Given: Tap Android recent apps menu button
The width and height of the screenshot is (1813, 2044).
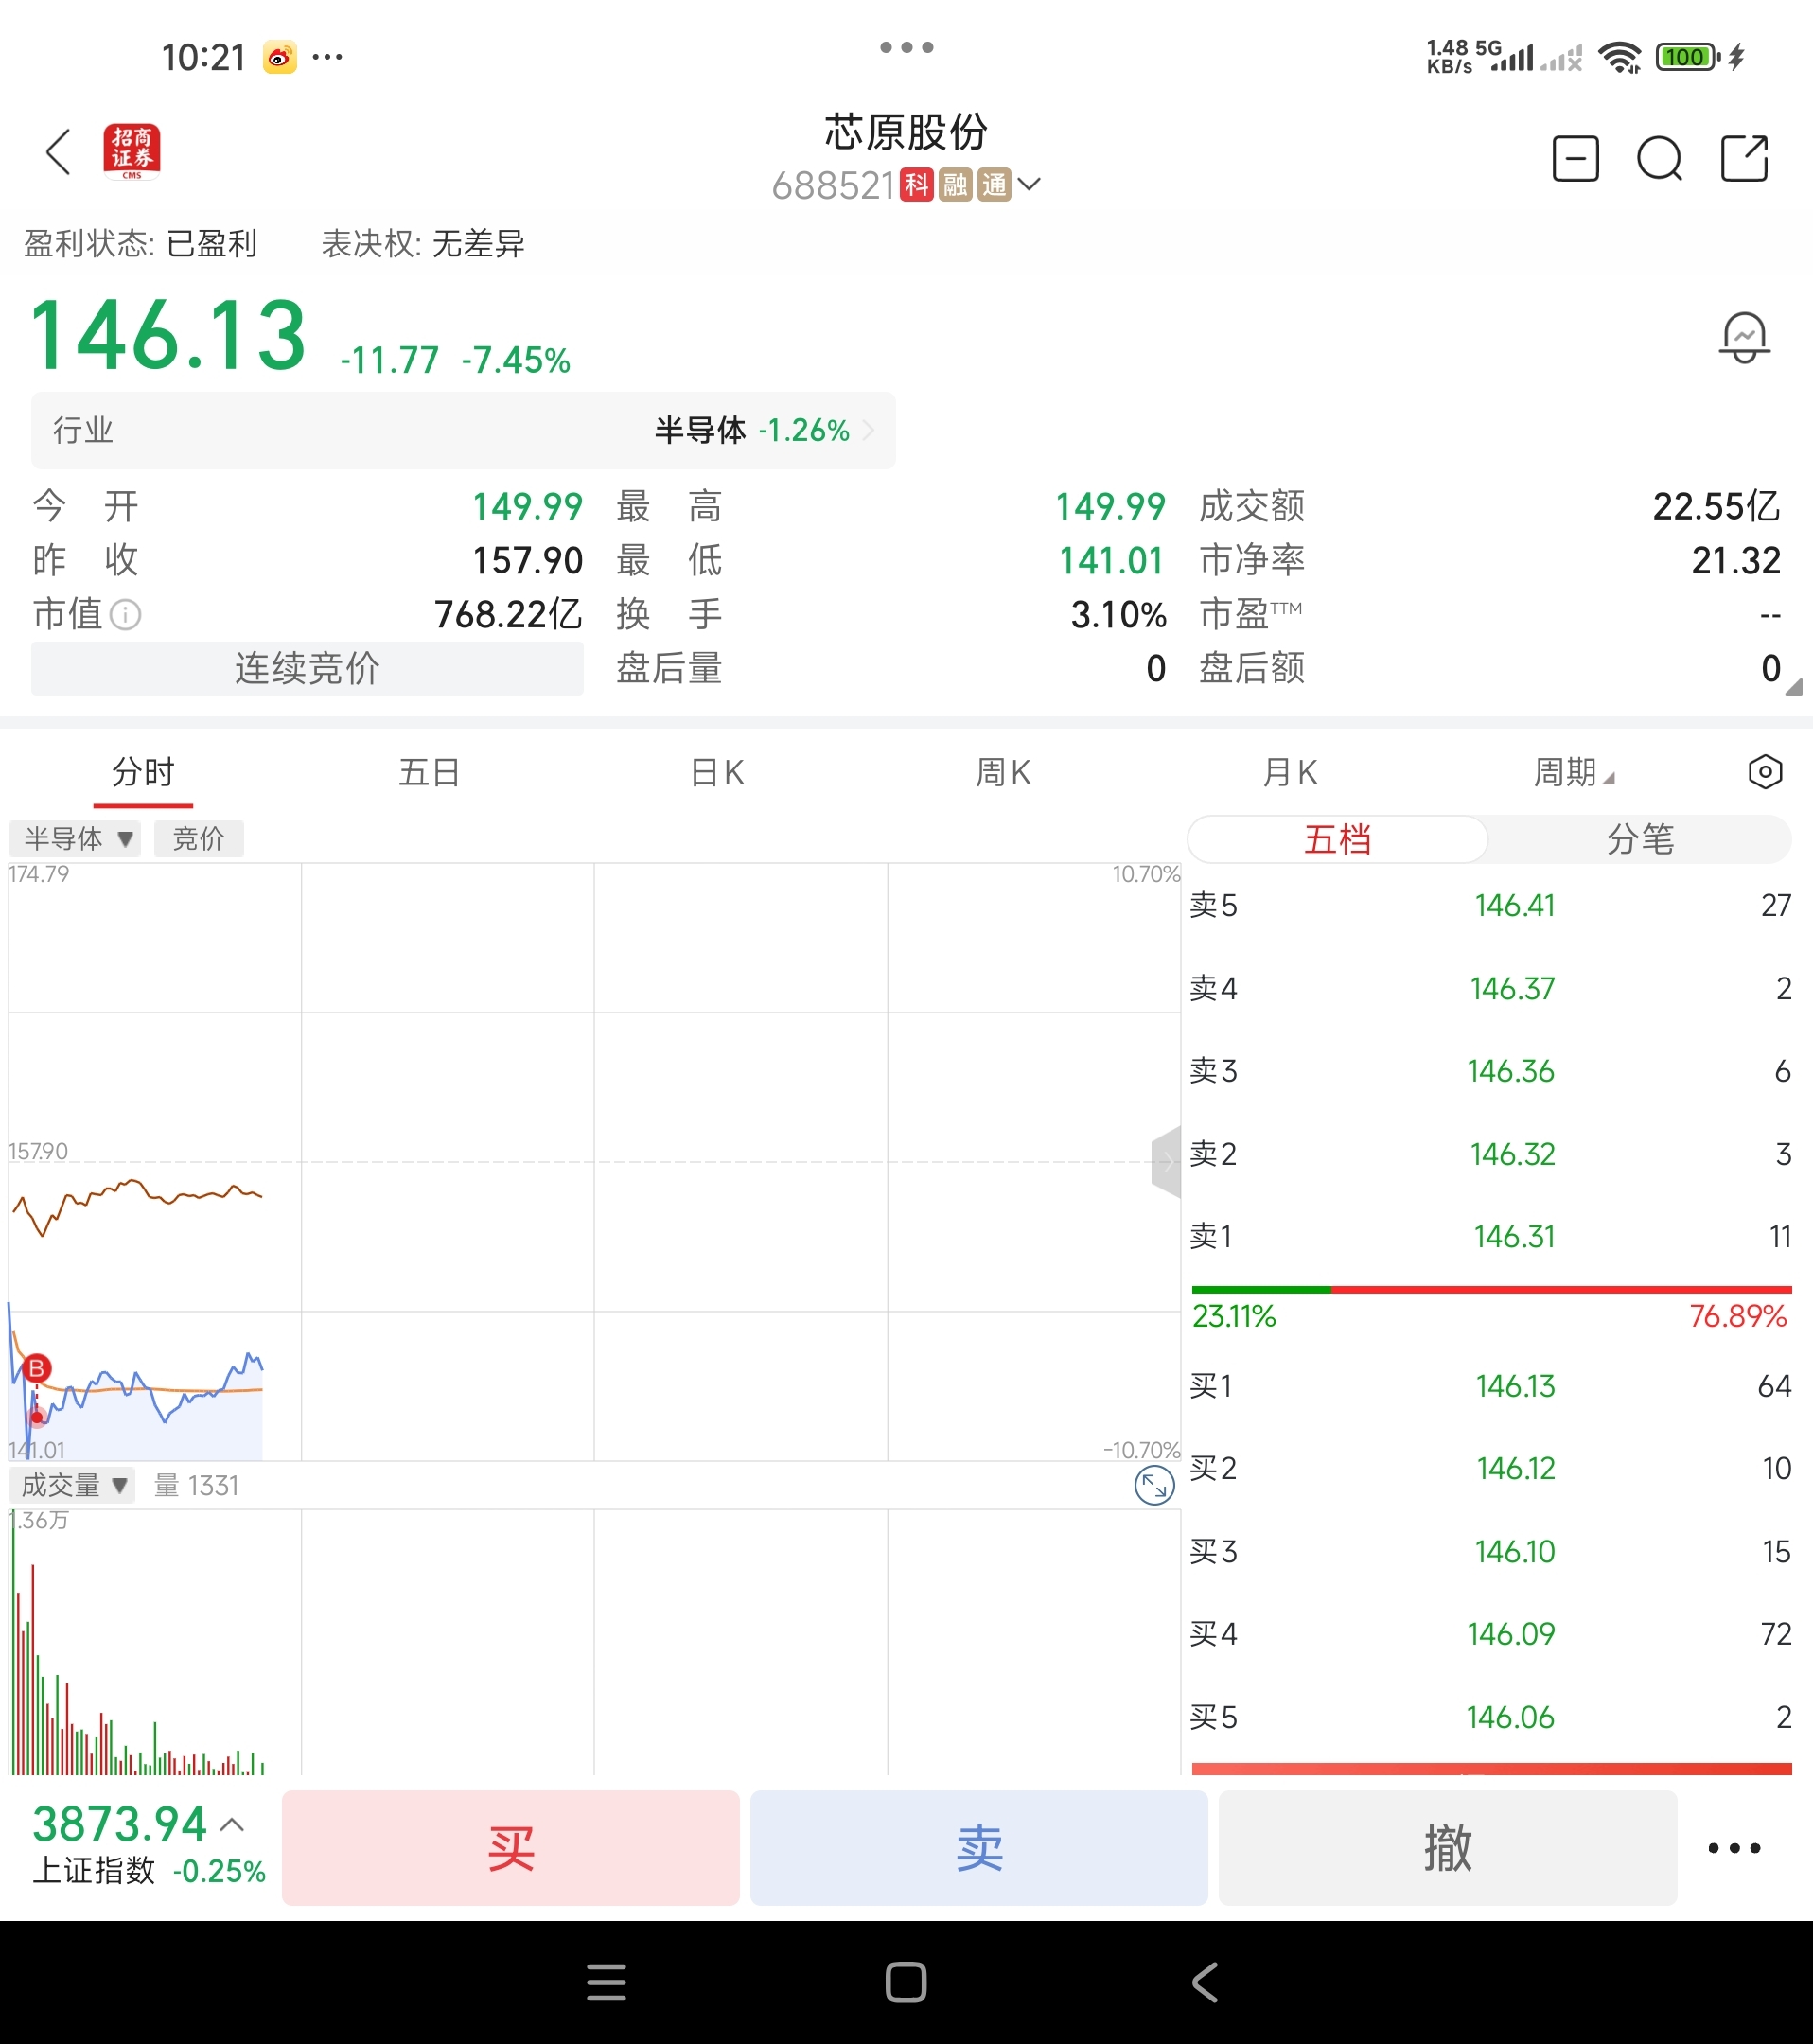Looking at the screenshot, I should [x=606, y=1982].
